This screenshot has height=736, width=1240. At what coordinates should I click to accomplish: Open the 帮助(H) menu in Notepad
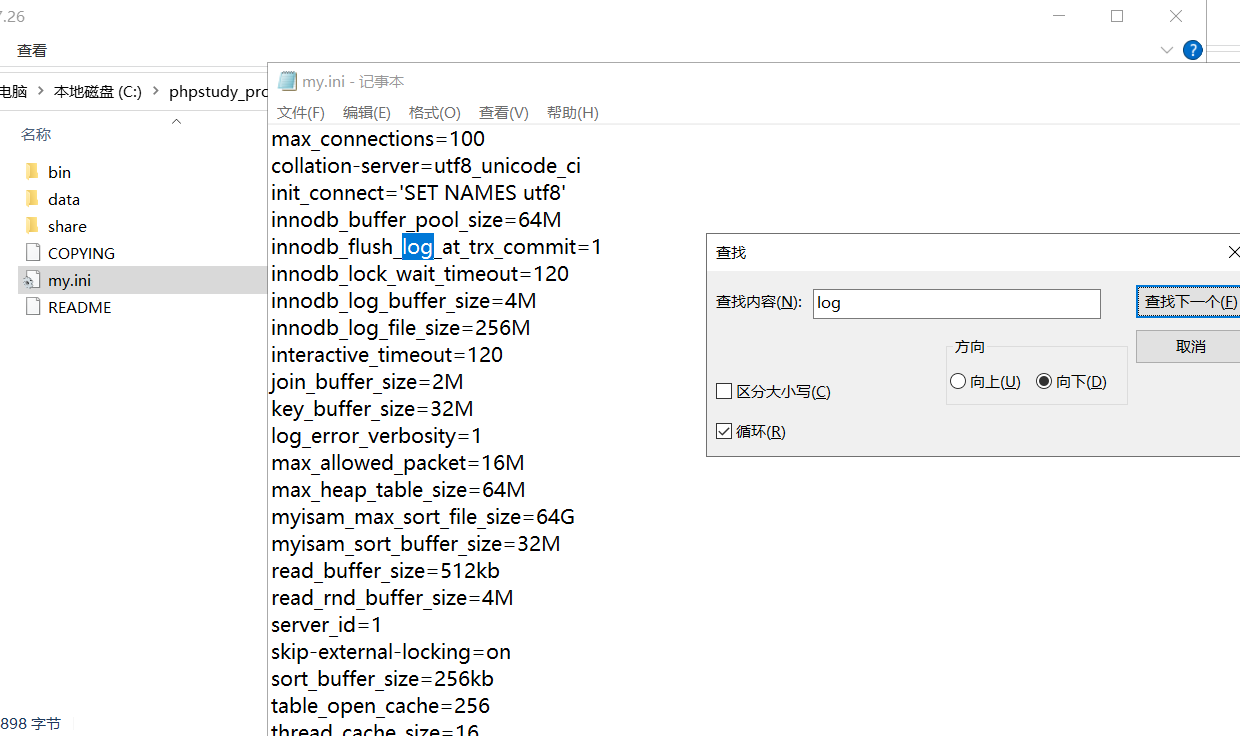click(x=573, y=112)
